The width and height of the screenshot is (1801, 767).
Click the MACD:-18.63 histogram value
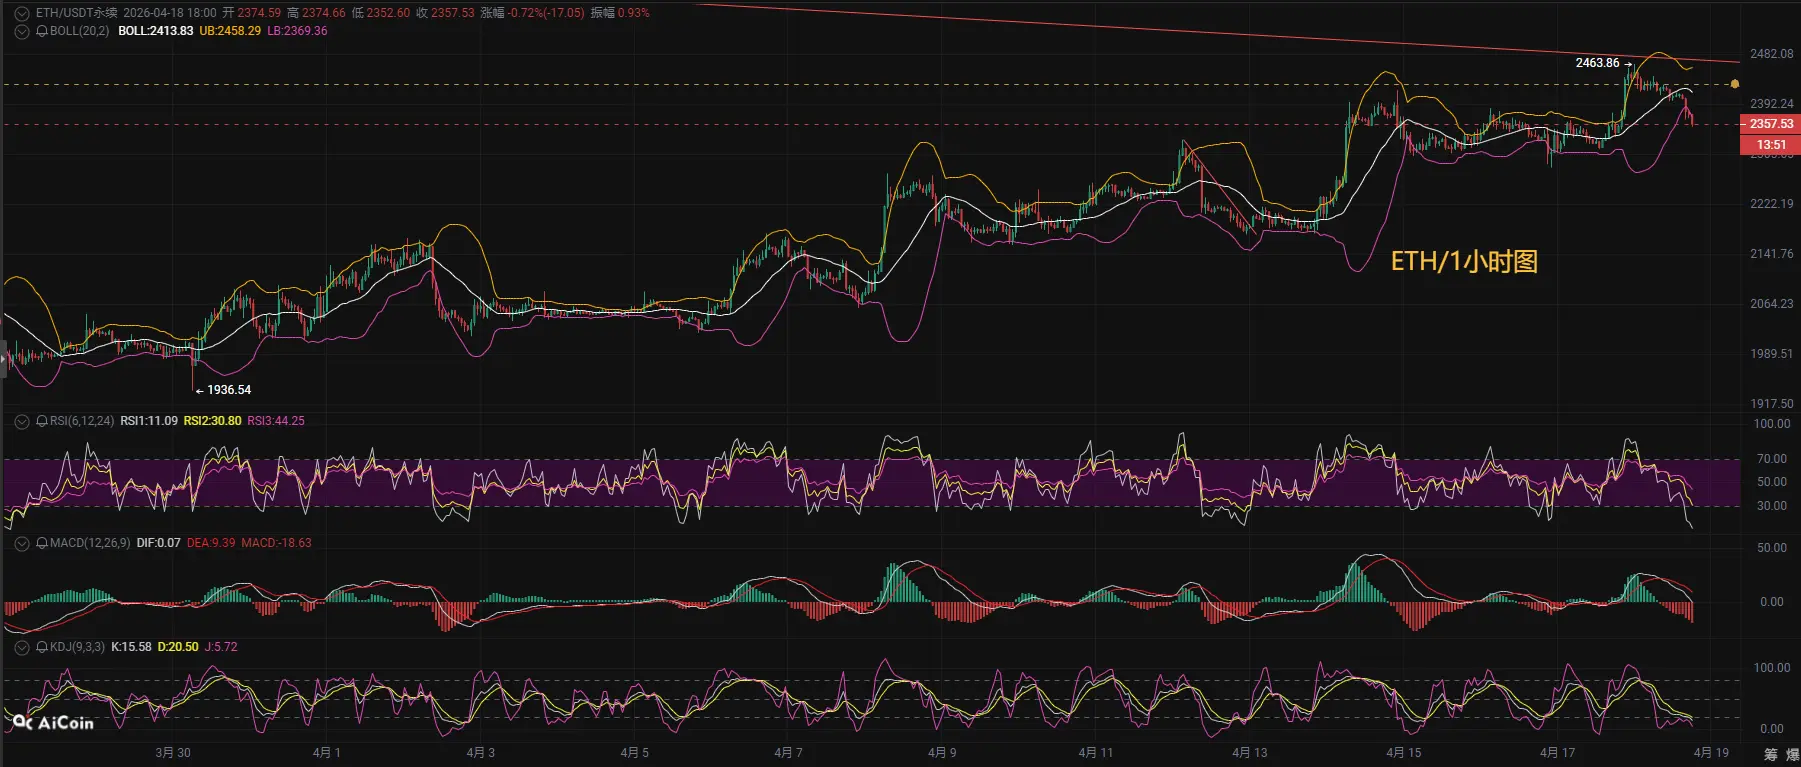coord(276,543)
